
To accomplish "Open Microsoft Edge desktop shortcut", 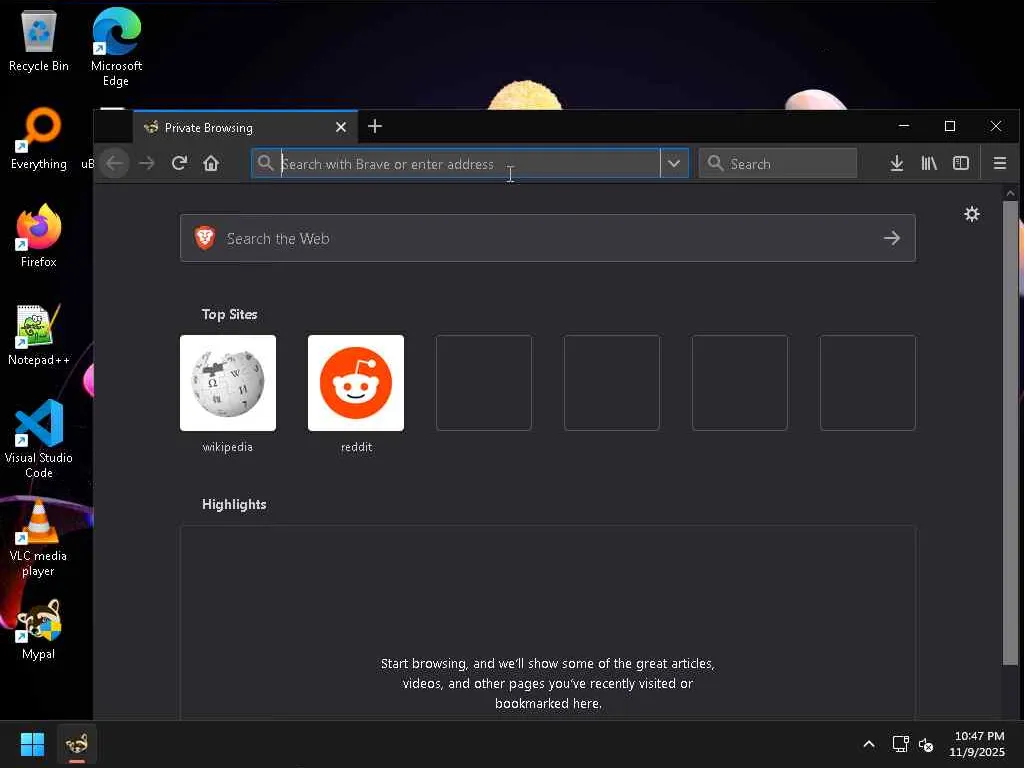I will (116, 47).
